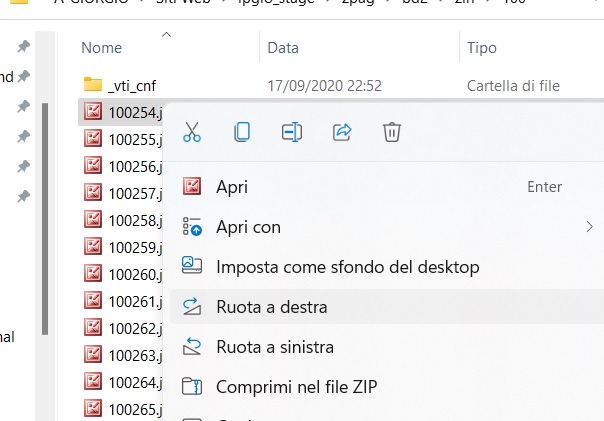Select the 100254 image file icon
The width and height of the screenshot is (604, 421).
(x=93, y=112)
